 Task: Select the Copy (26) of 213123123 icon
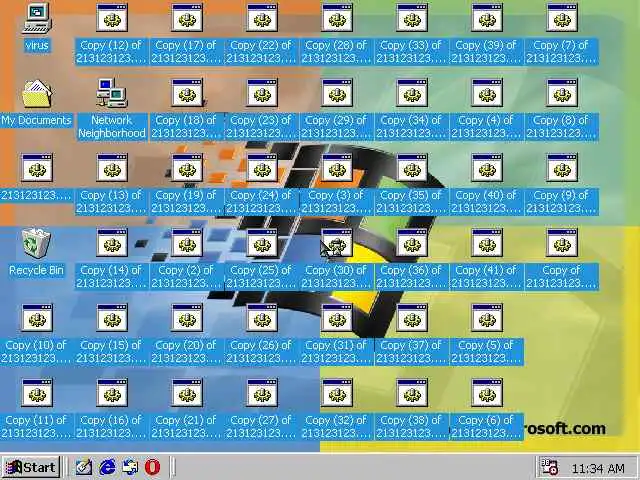click(x=262, y=318)
